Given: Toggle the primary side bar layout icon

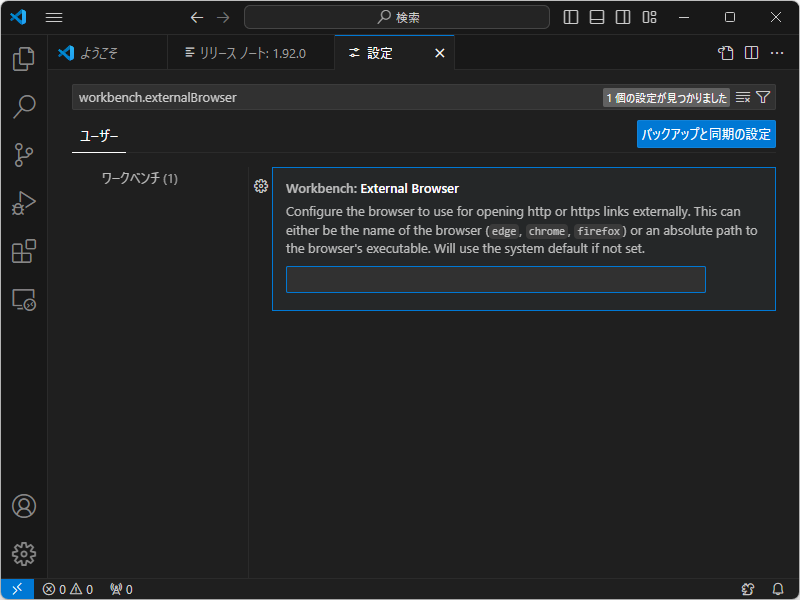Looking at the screenshot, I should (x=571, y=17).
